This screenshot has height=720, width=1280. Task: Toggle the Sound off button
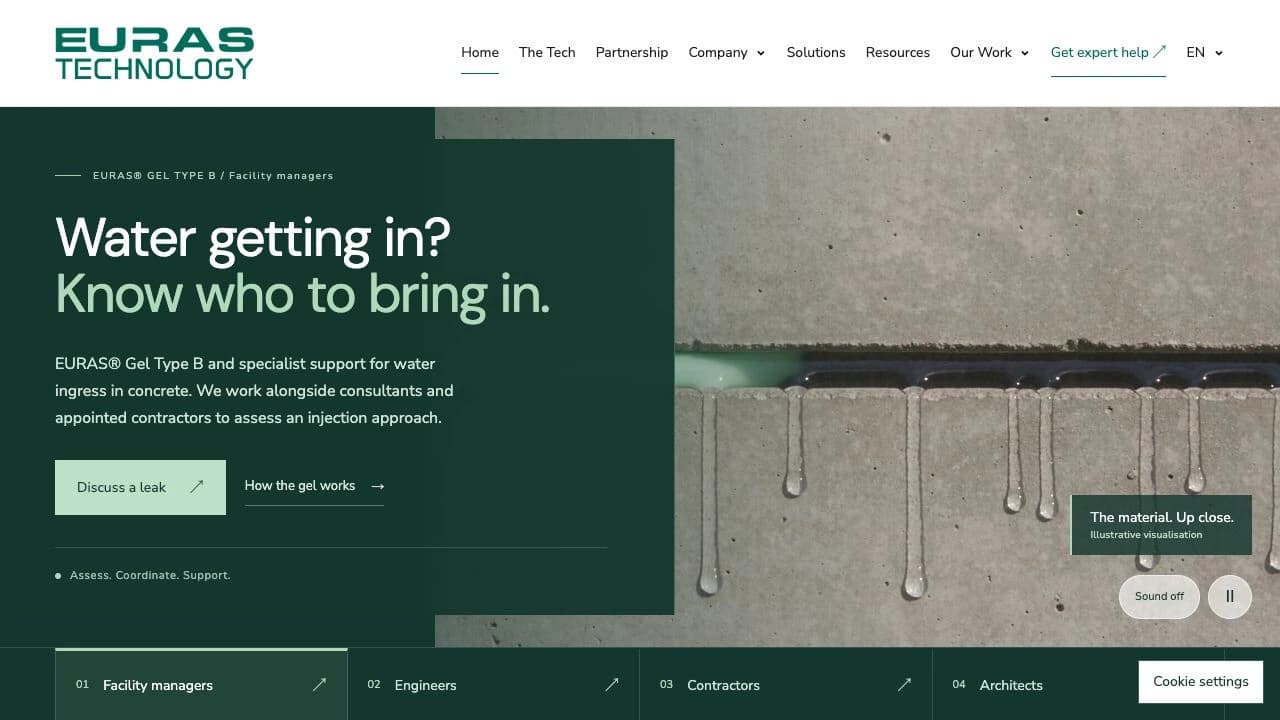pyautogui.click(x=1159, y=596)
